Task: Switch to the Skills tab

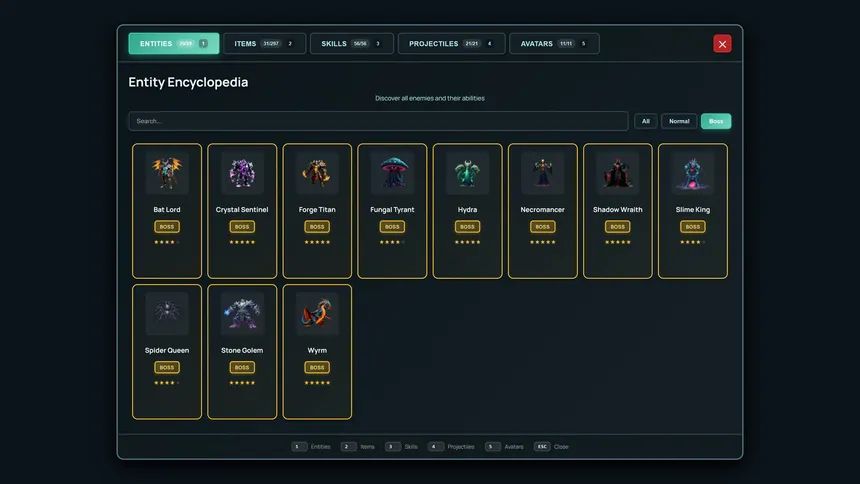Action: (352, 43)
